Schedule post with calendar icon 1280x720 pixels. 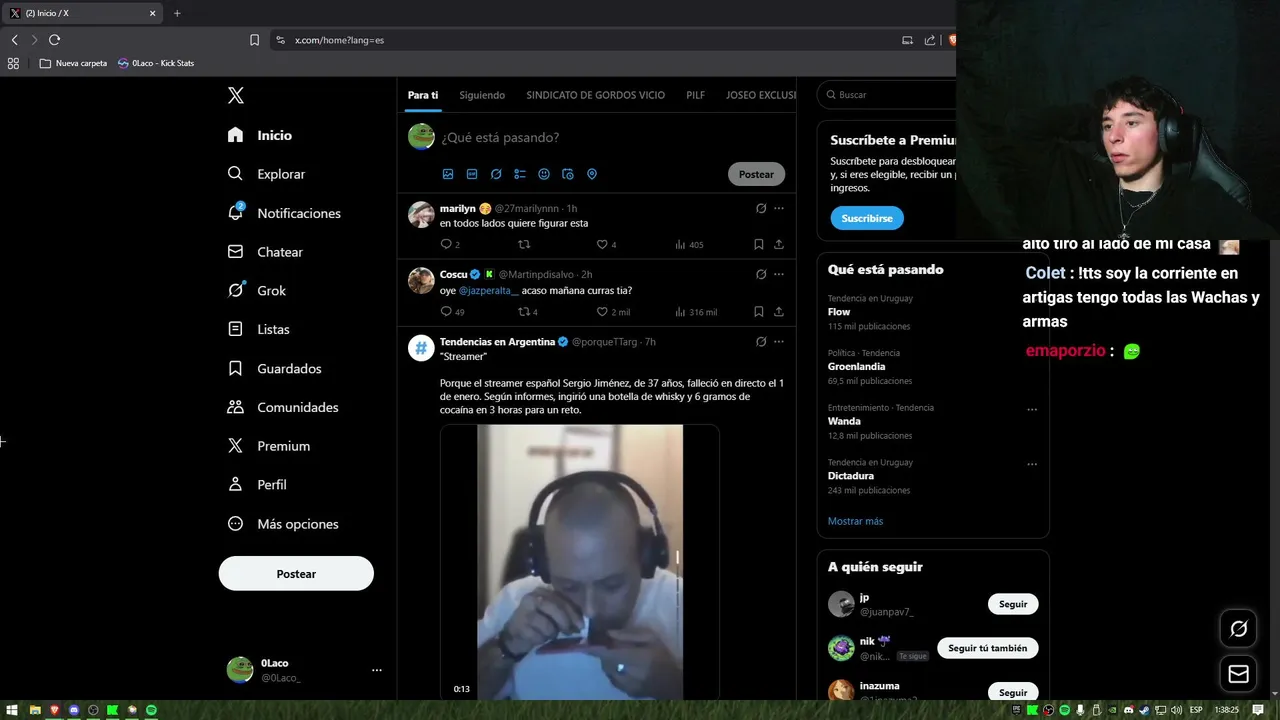click(568, 174)
